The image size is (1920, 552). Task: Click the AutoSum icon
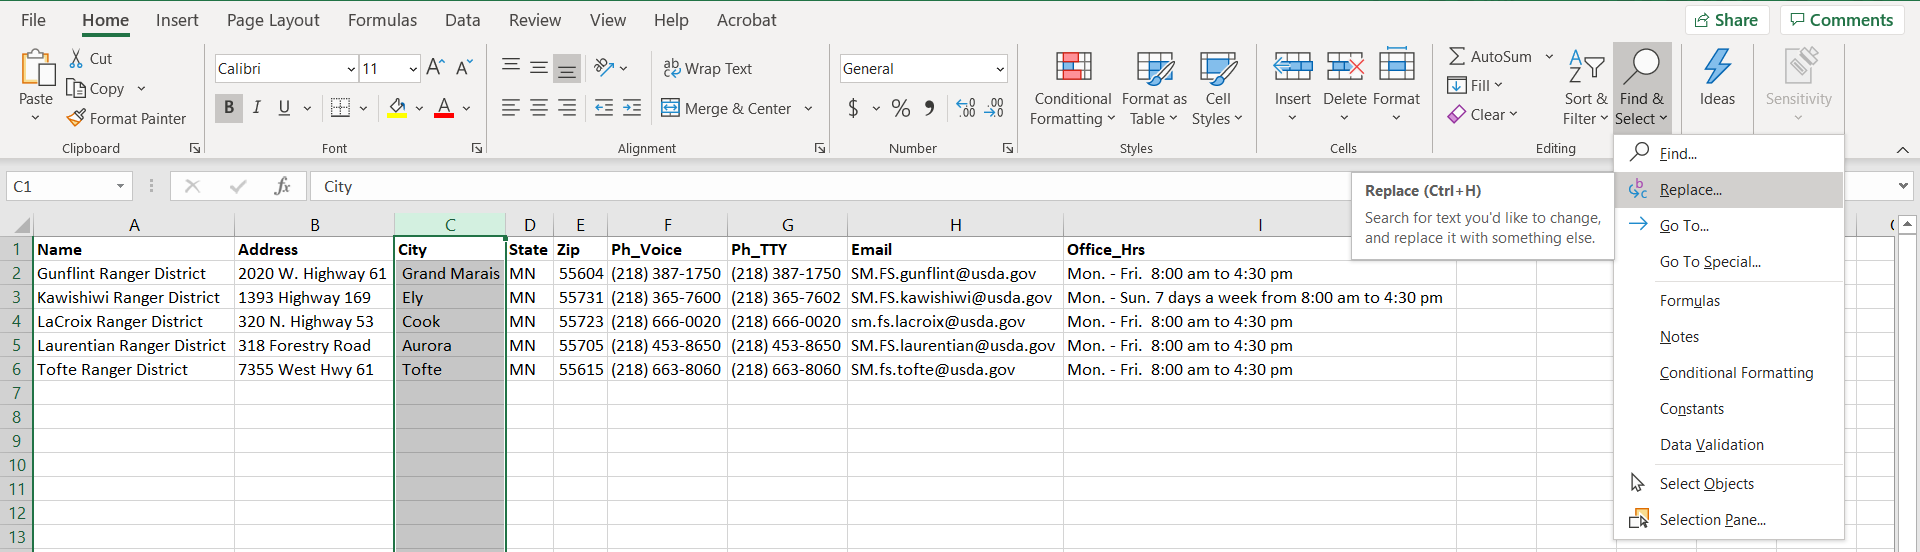[x=1458, y=57]
